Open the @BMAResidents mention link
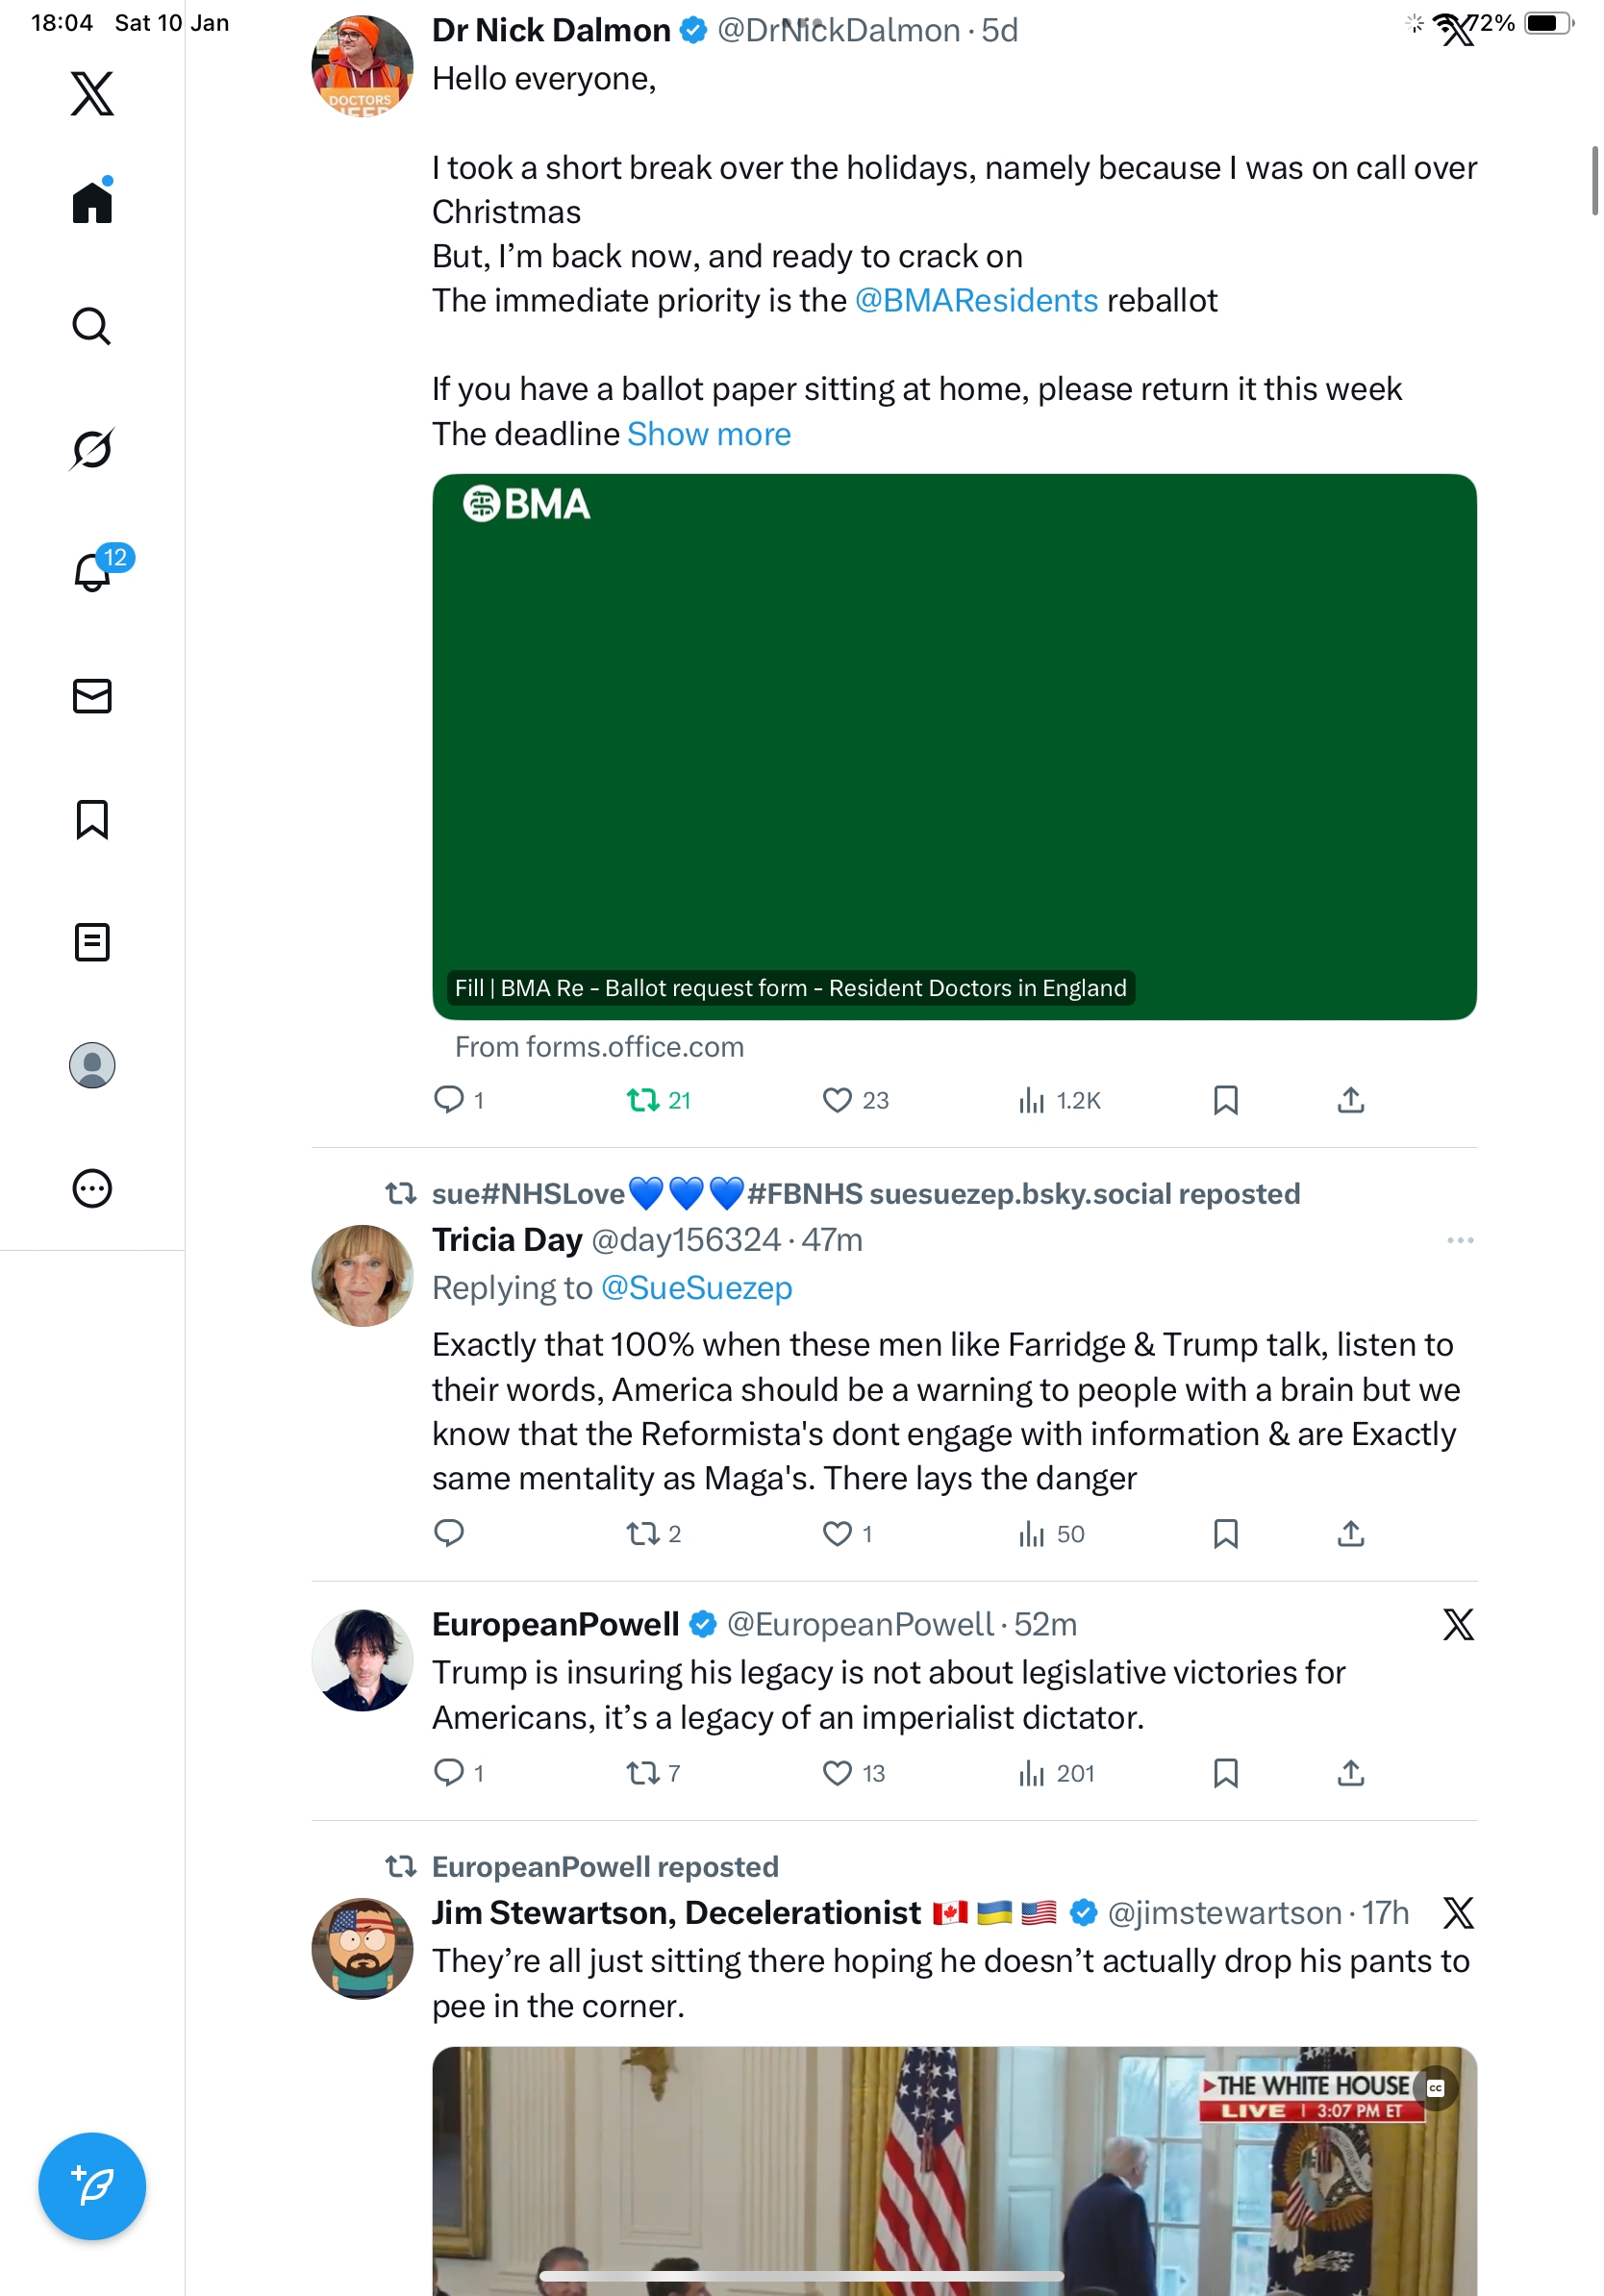Image resolution: width=1604 pixels, height=2296 pixels. pyautogui.click(x=976, y=300)
